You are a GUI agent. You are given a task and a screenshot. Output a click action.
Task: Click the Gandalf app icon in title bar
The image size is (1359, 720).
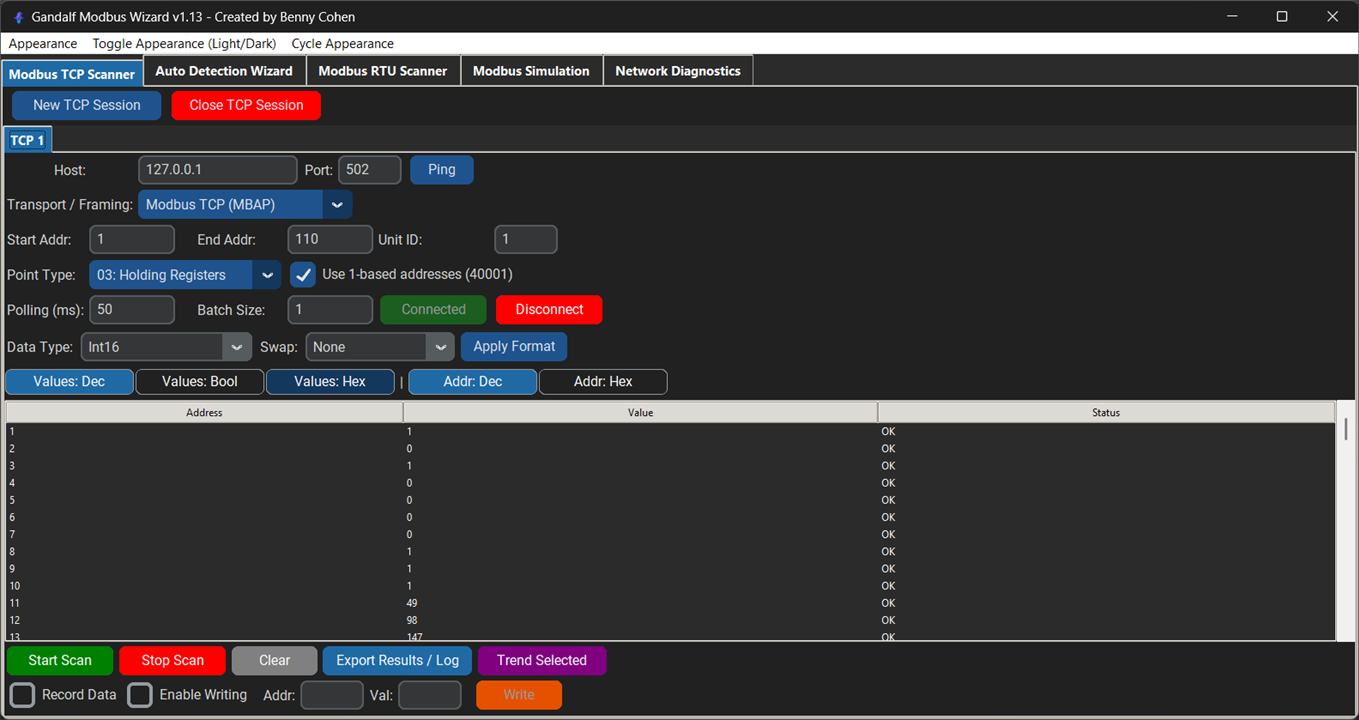(x=18, y=17)
